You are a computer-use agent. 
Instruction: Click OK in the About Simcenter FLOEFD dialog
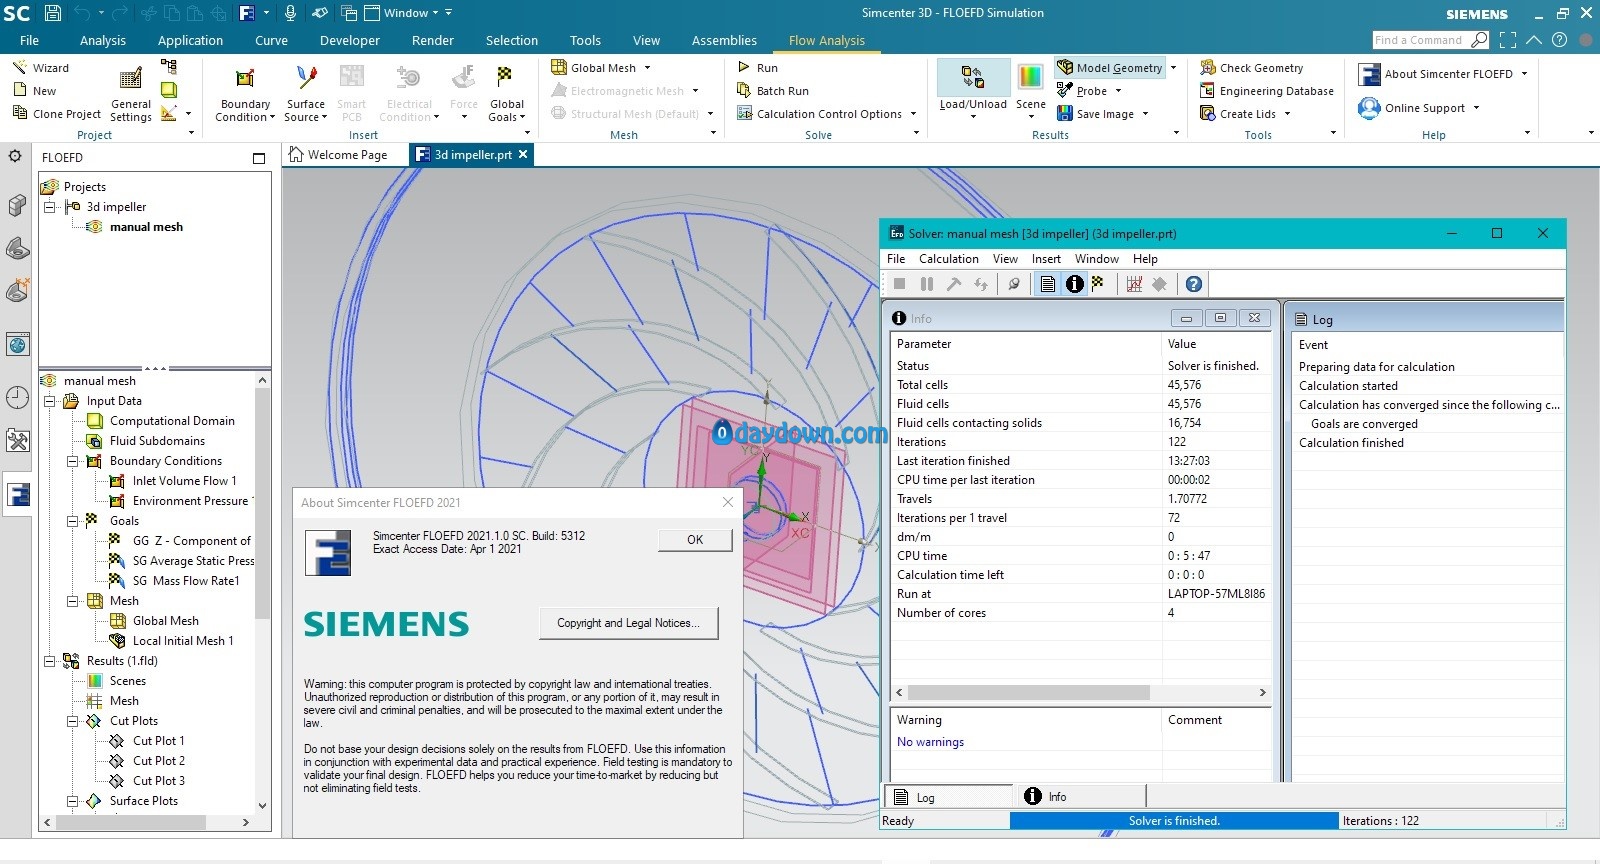pyautogui.click(x=695, y=540)
